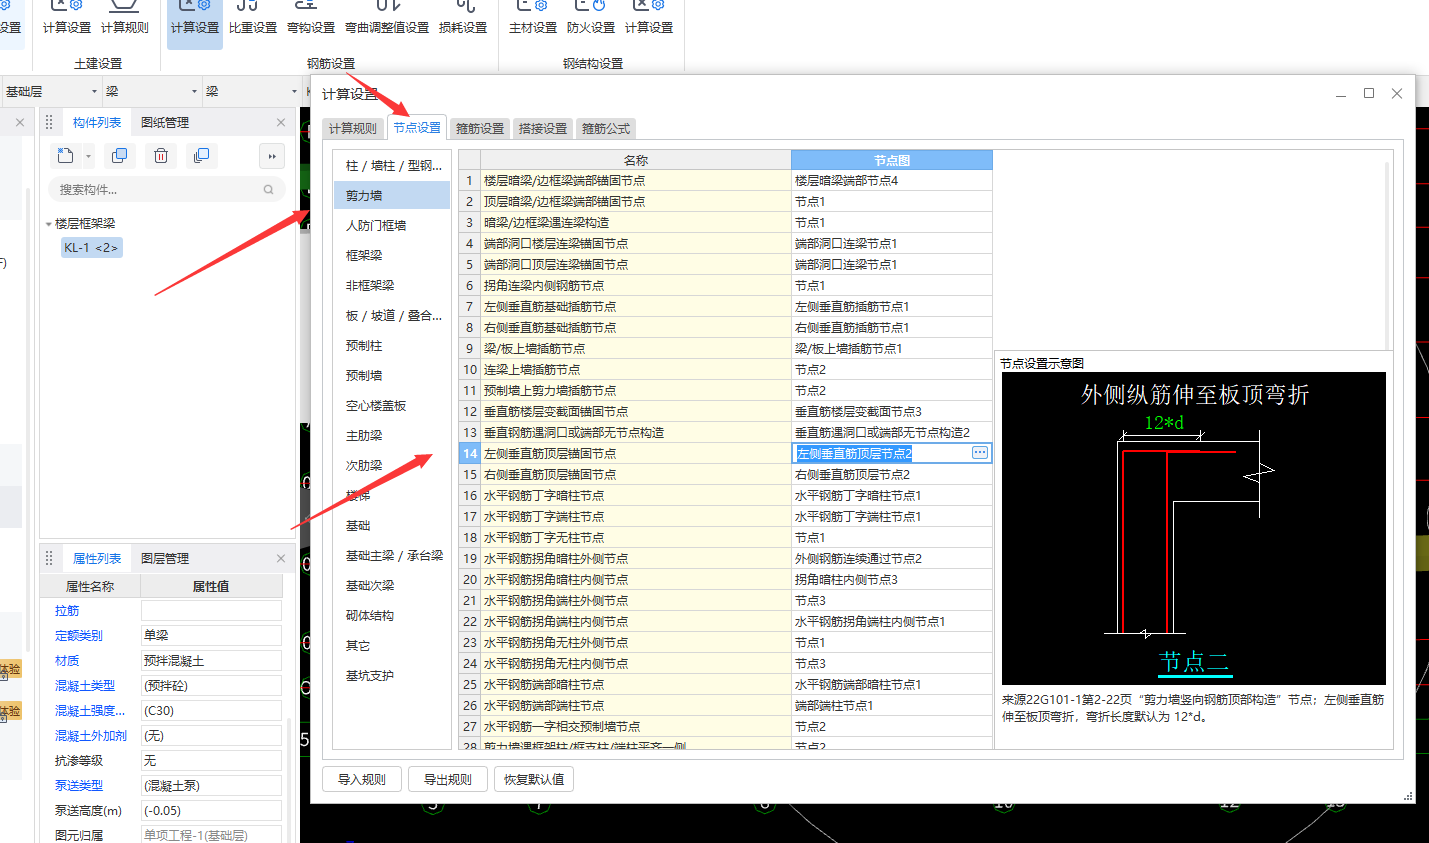Click the drag handle of the 构件列表 panel

[49, 122]
